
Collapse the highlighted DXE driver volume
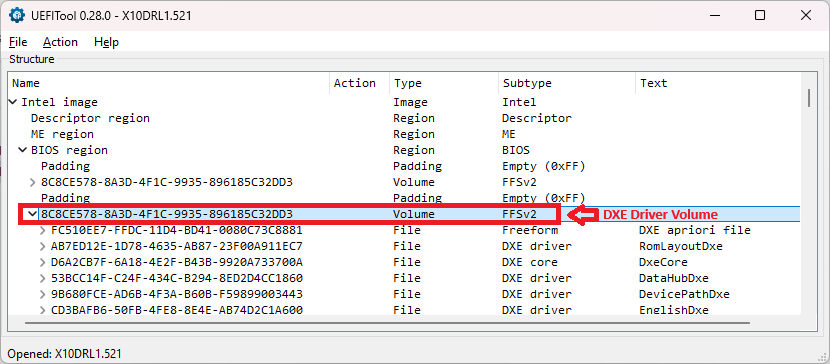tap(33, 214)
